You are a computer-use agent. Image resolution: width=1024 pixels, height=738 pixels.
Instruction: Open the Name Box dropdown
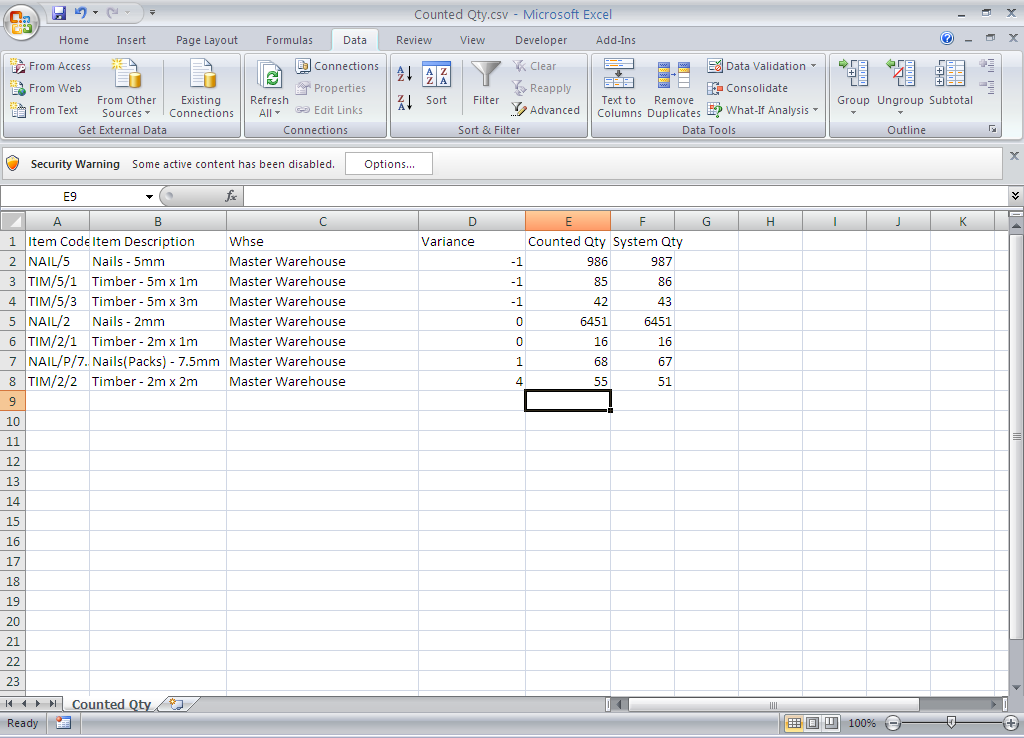[149, 197]
